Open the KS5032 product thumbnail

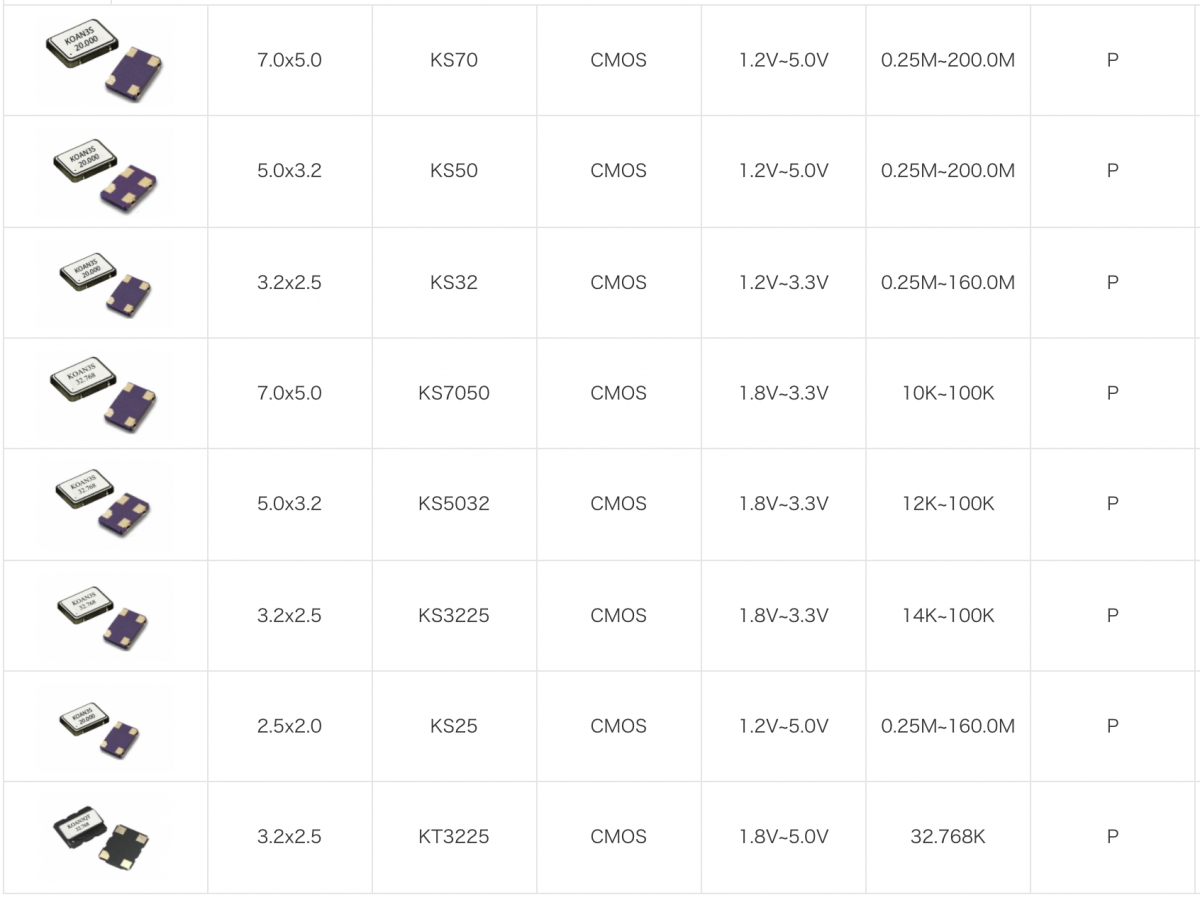tap(104, 505)
